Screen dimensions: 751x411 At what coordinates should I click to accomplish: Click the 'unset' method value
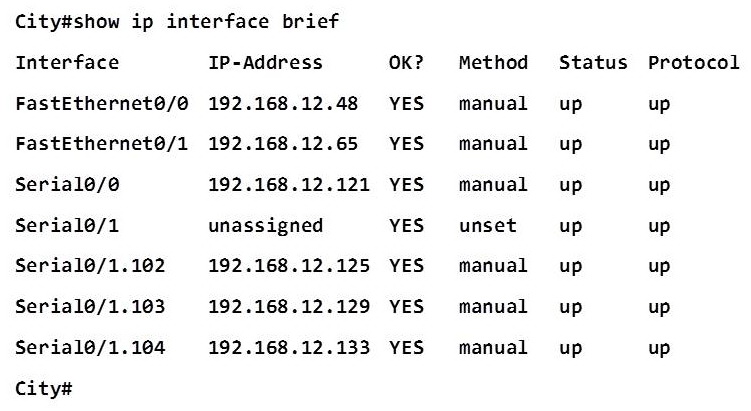tap(488, 225)
